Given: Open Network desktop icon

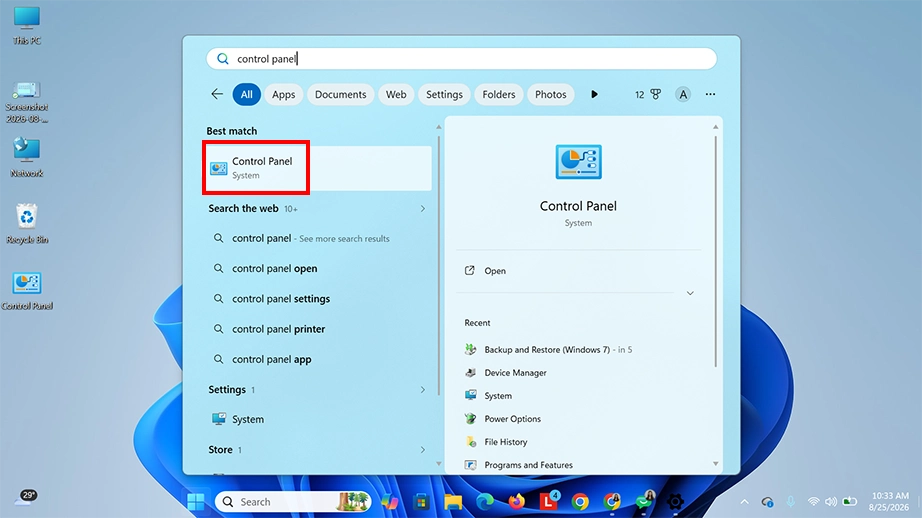Looking at the screenshot, I should pyautogui.click(x=26, y=158).
